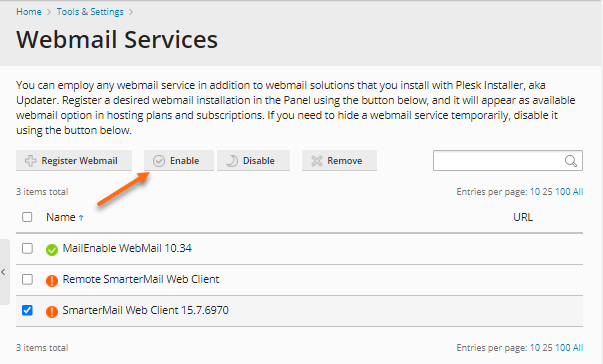Click the magnifier search icon
The image size is (603, 364).
571,161
